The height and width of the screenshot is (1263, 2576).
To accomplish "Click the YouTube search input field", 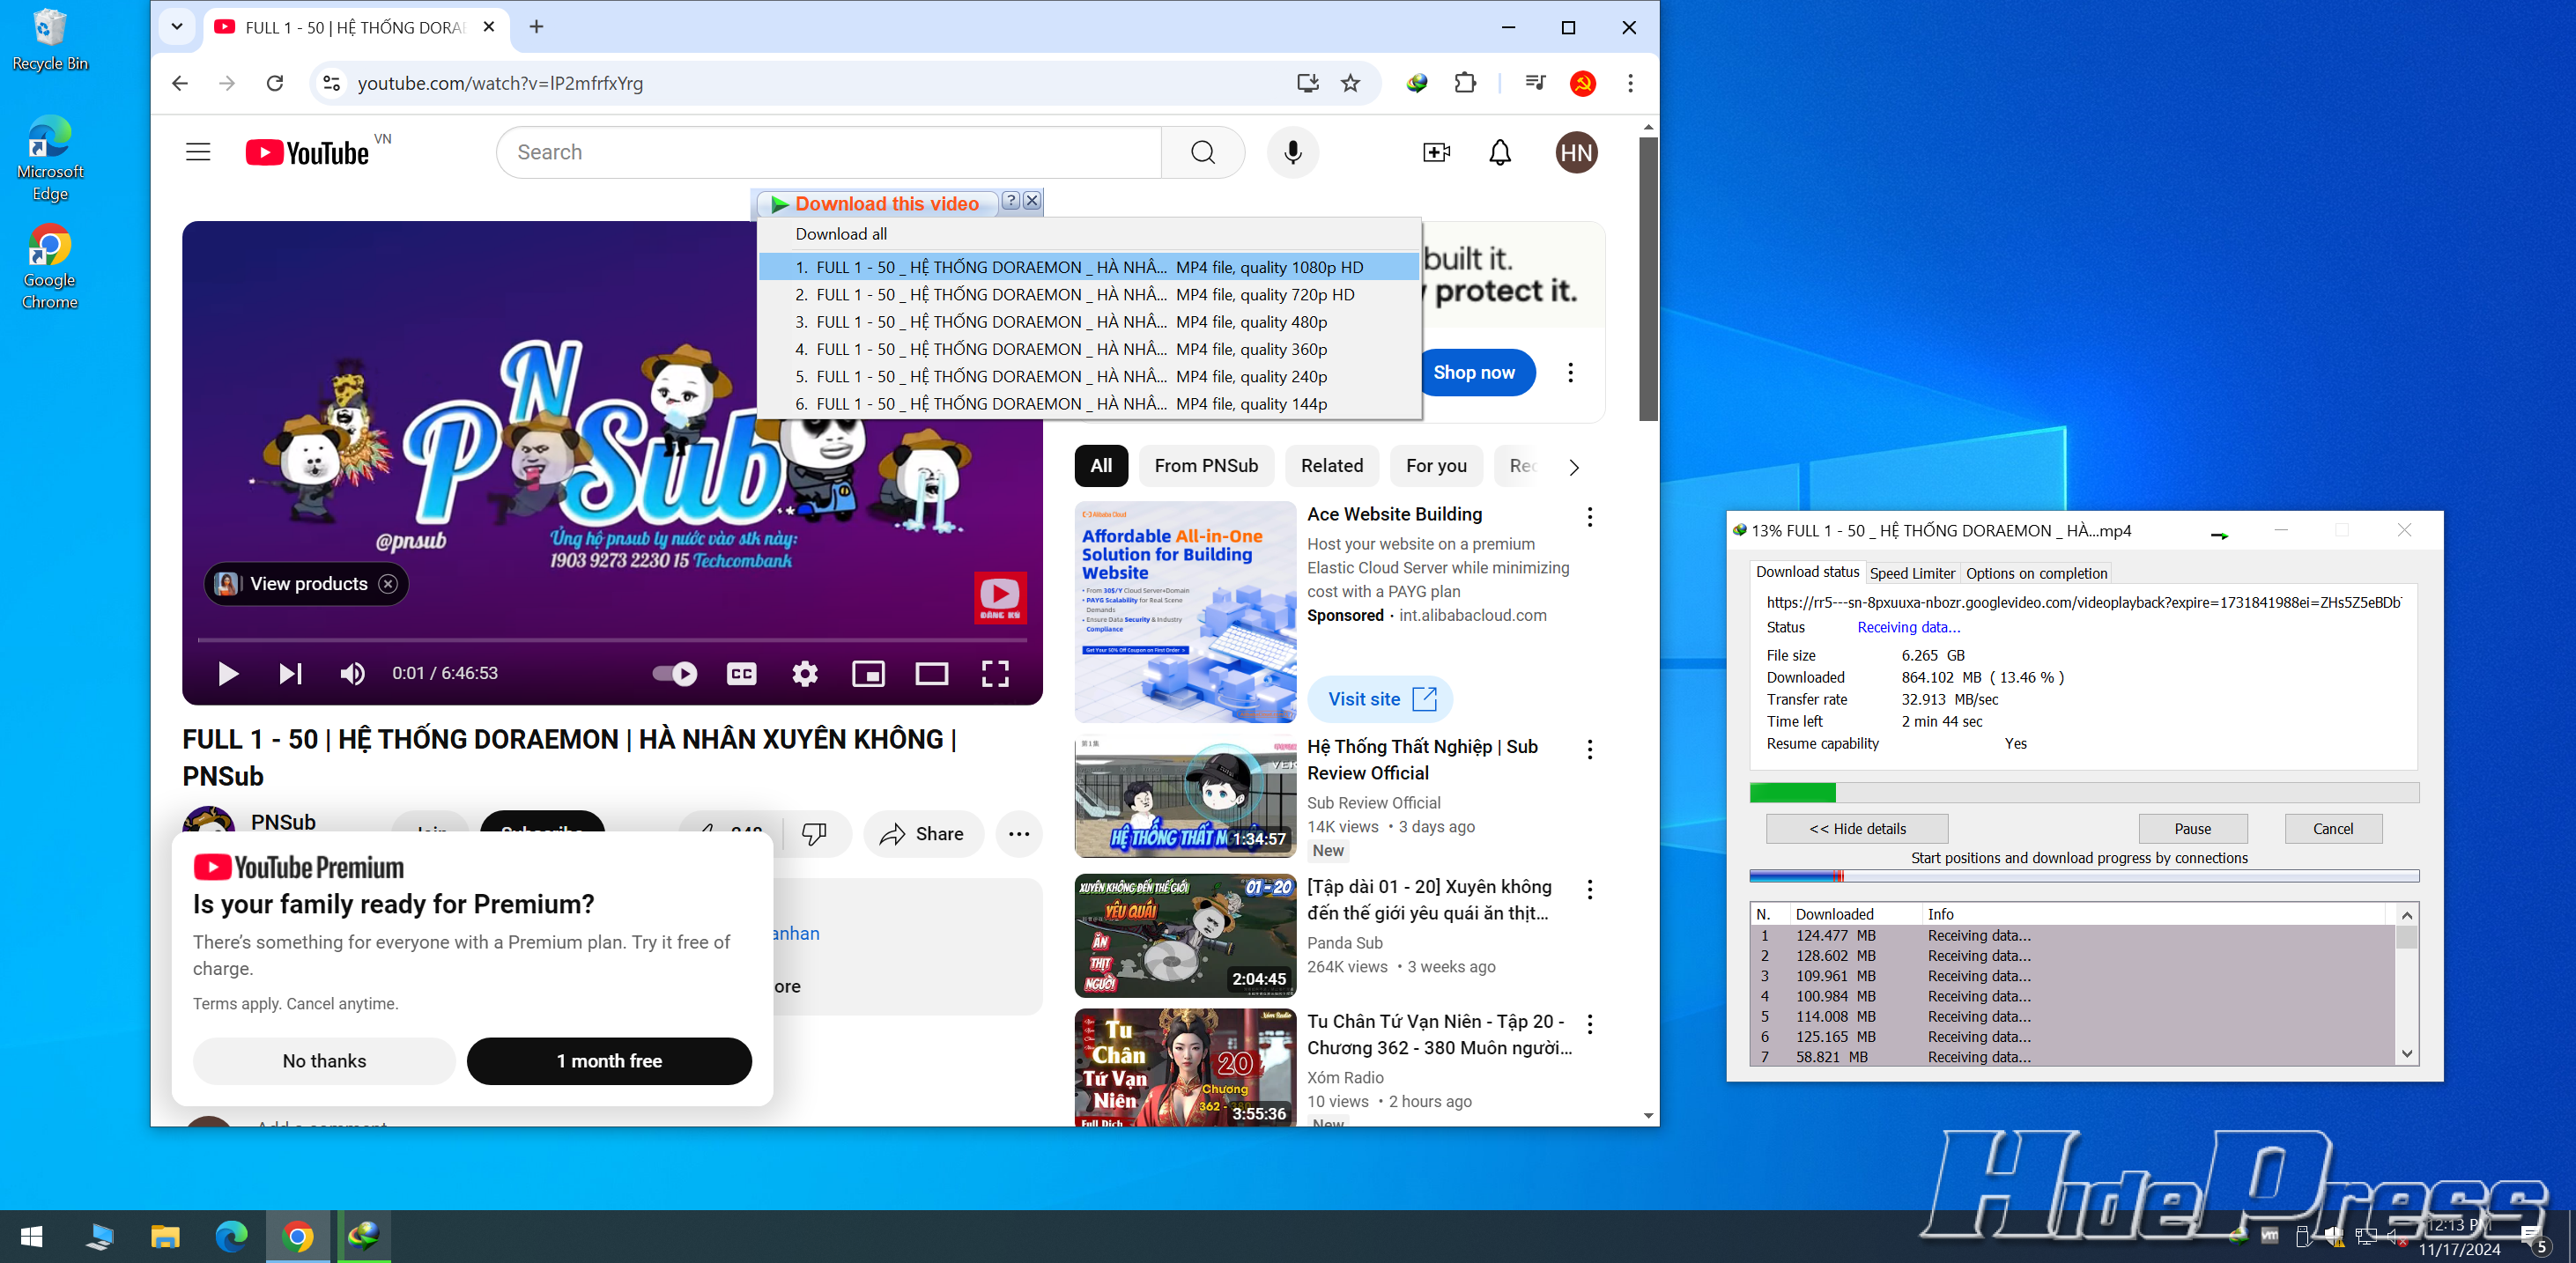I will coord(830,152).
